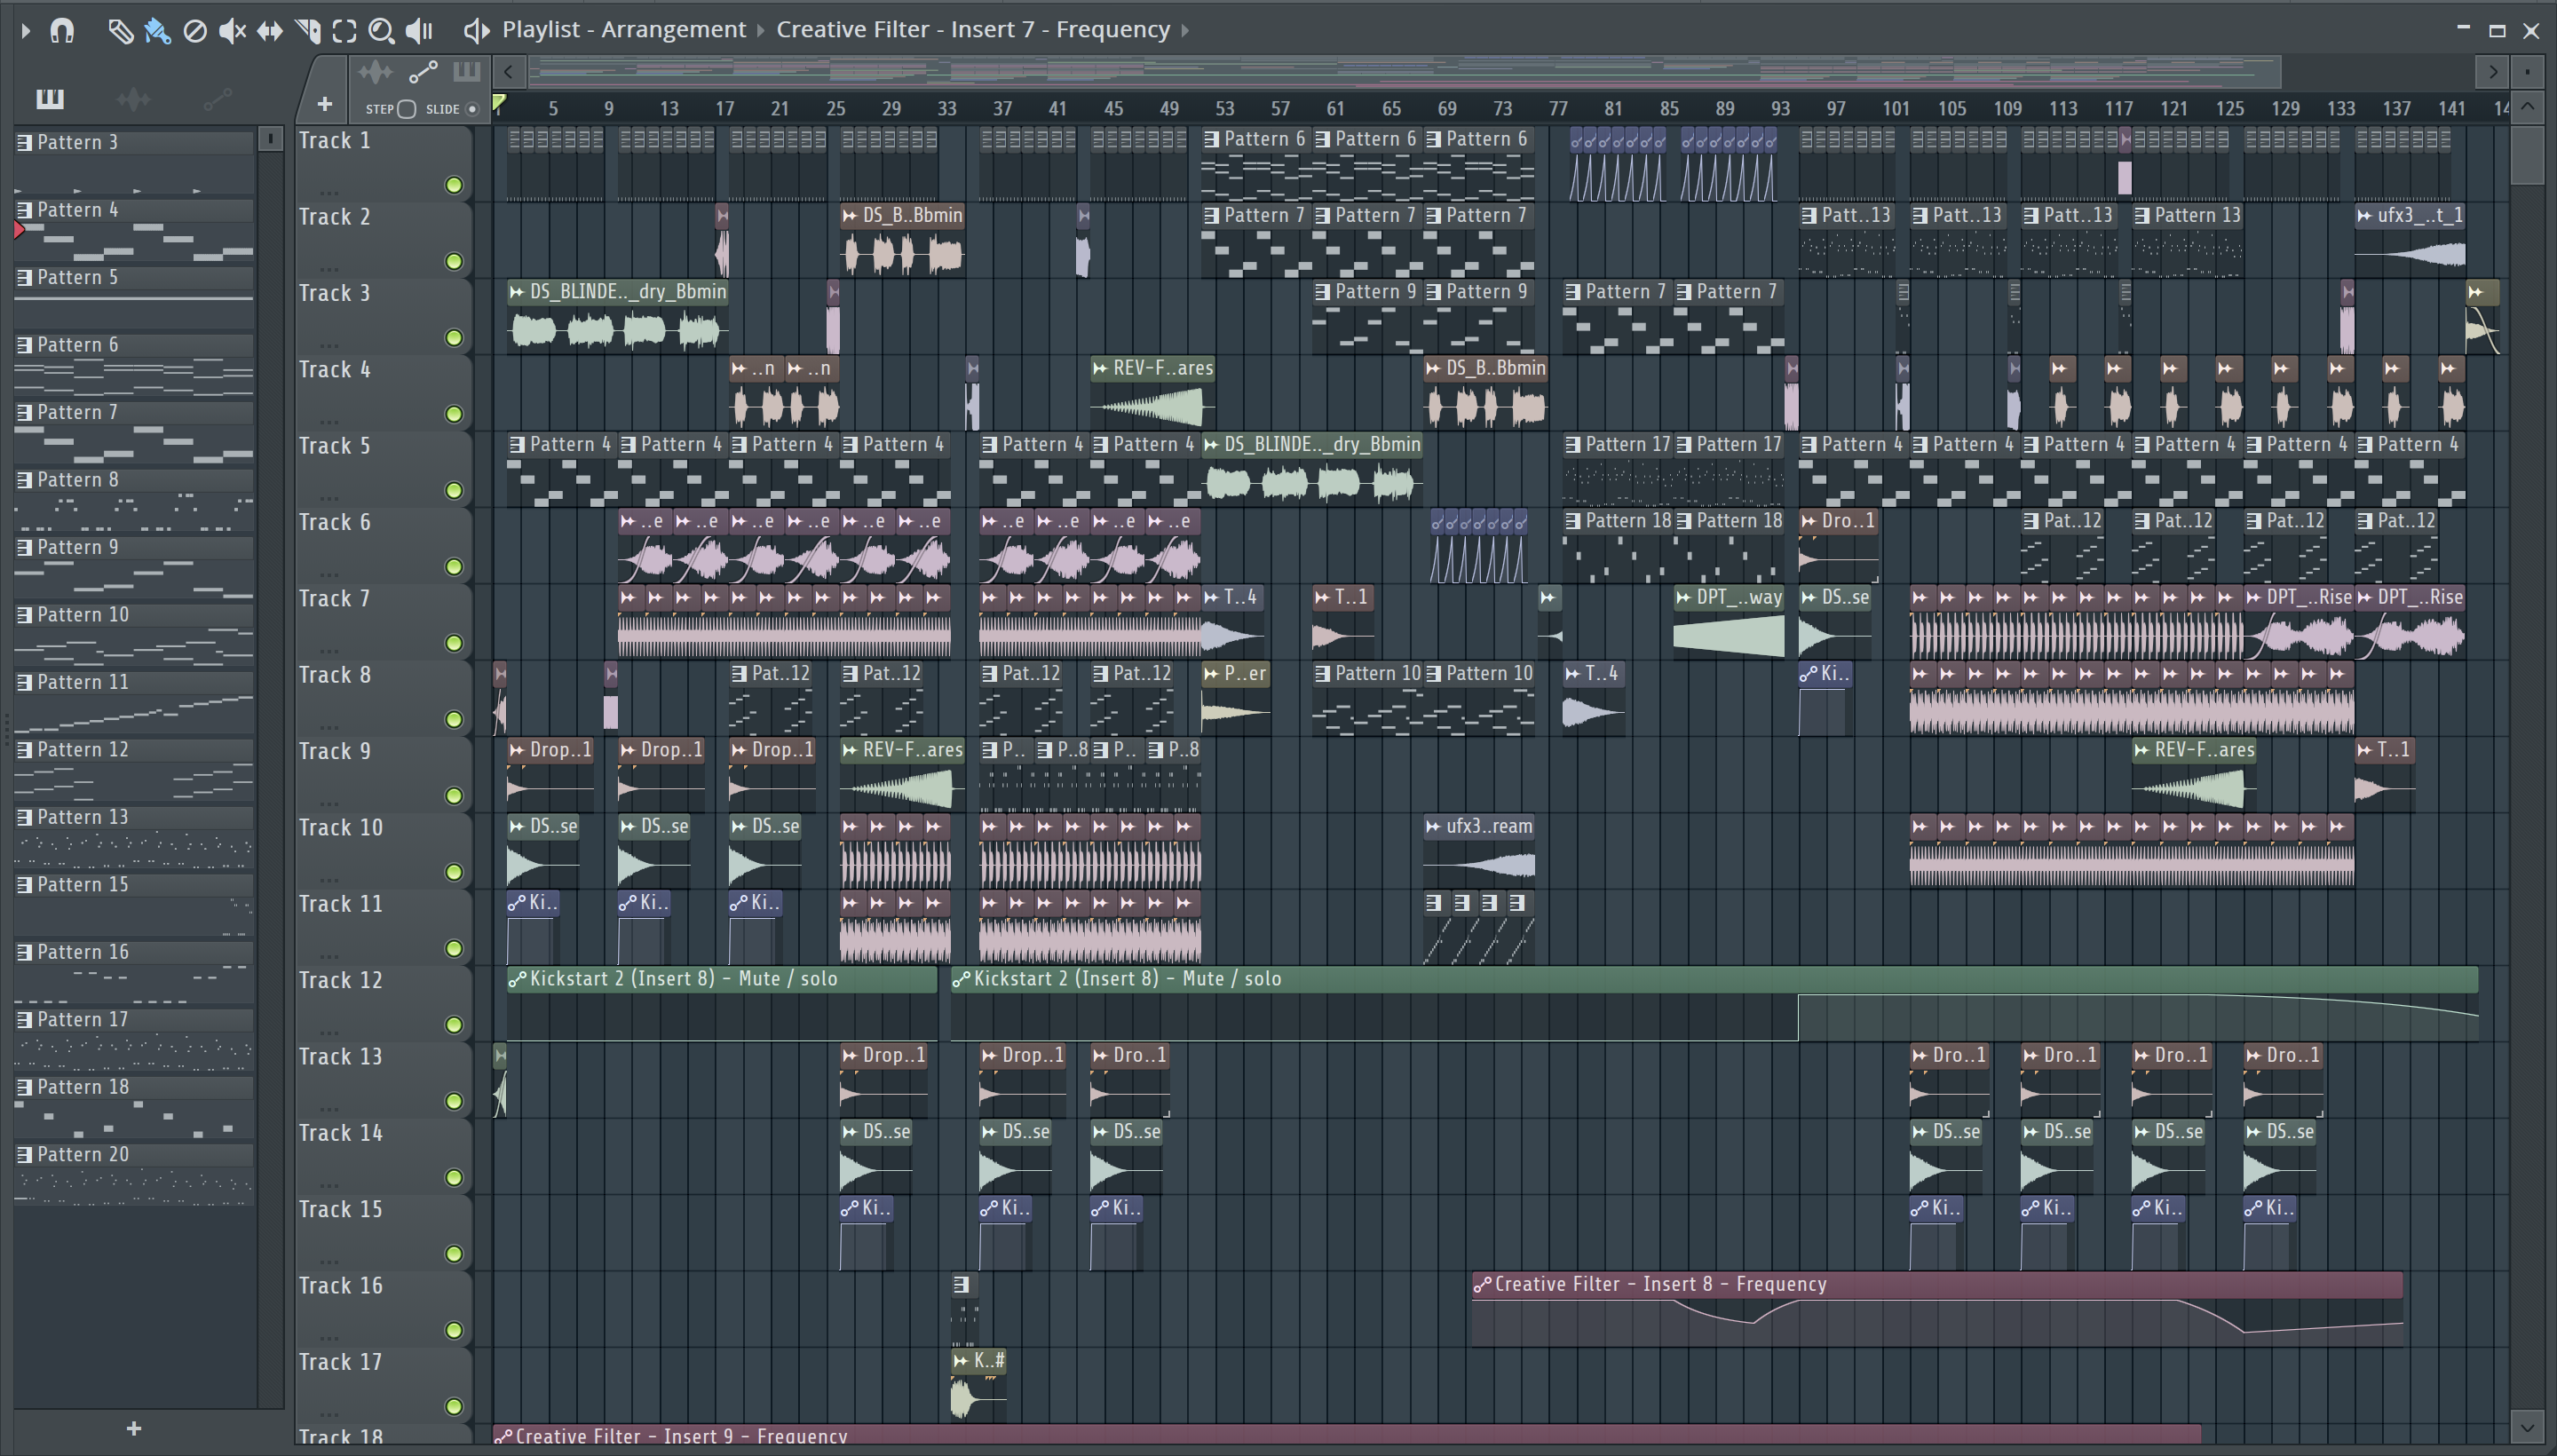Open the REV-F..ares clip menu on Track 4

[x=1101, y=368]
